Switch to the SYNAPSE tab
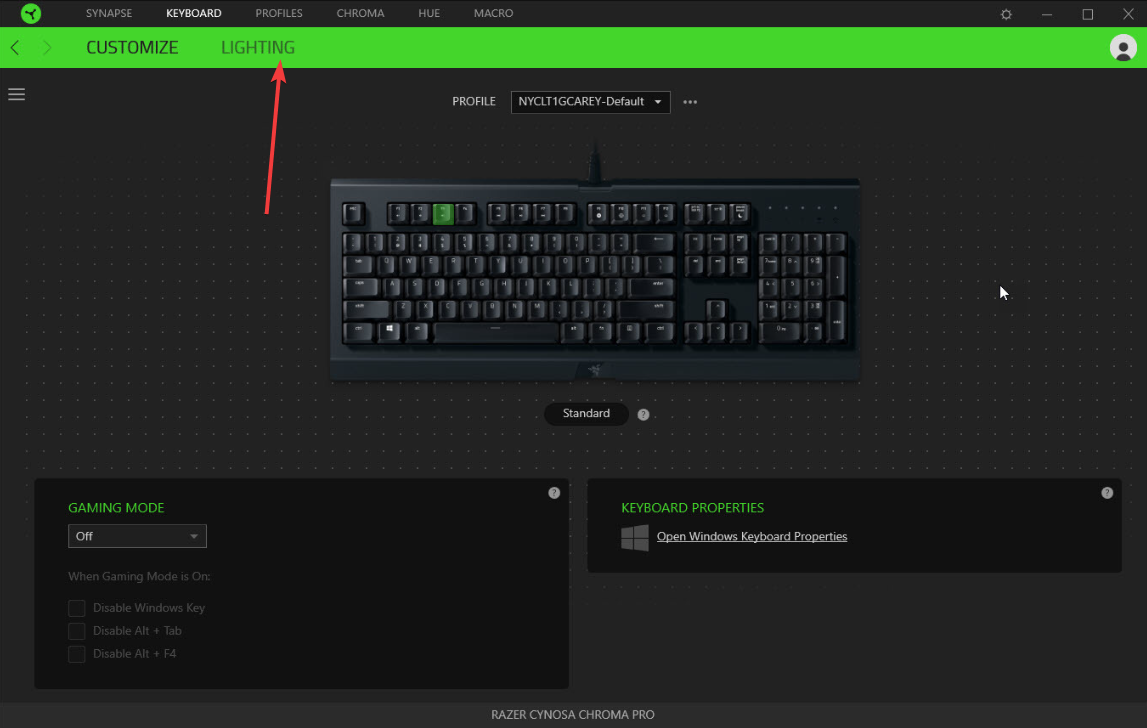This screenshot has height=728, width=1147. pos(109,13)
